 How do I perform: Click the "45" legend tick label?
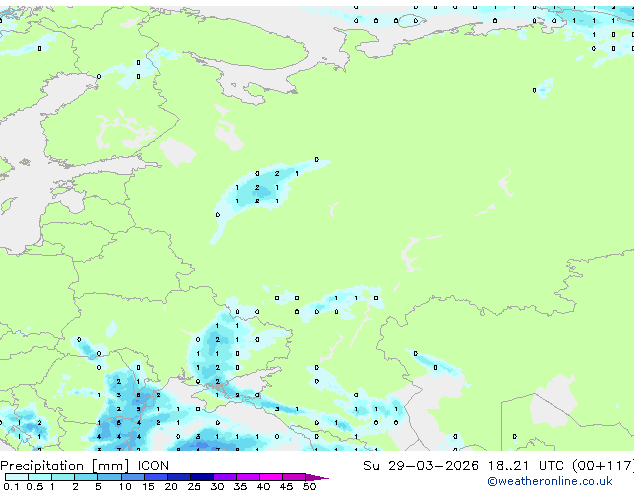(x=286, y=486)
